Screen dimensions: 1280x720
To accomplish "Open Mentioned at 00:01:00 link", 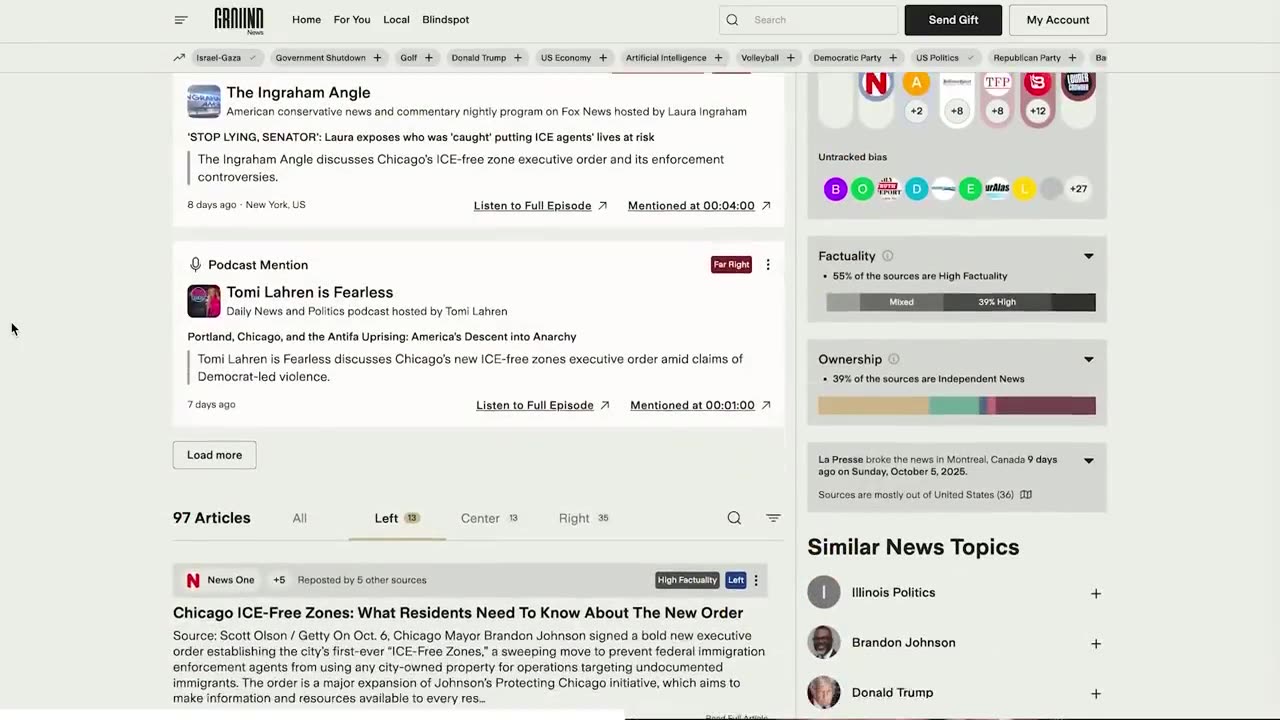I will click(701, 405).
